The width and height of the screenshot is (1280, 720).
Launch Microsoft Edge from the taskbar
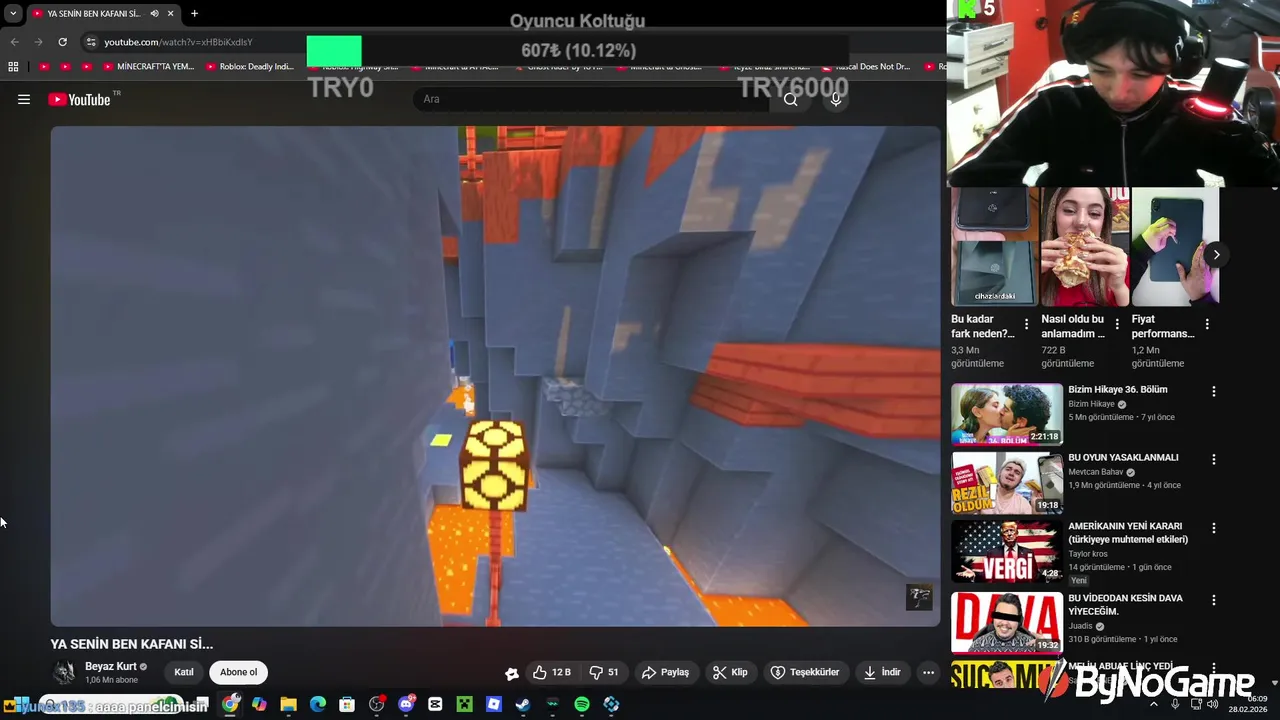point(318,704)
